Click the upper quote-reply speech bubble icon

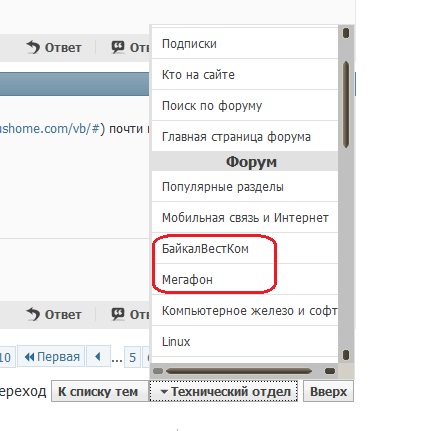118,47
